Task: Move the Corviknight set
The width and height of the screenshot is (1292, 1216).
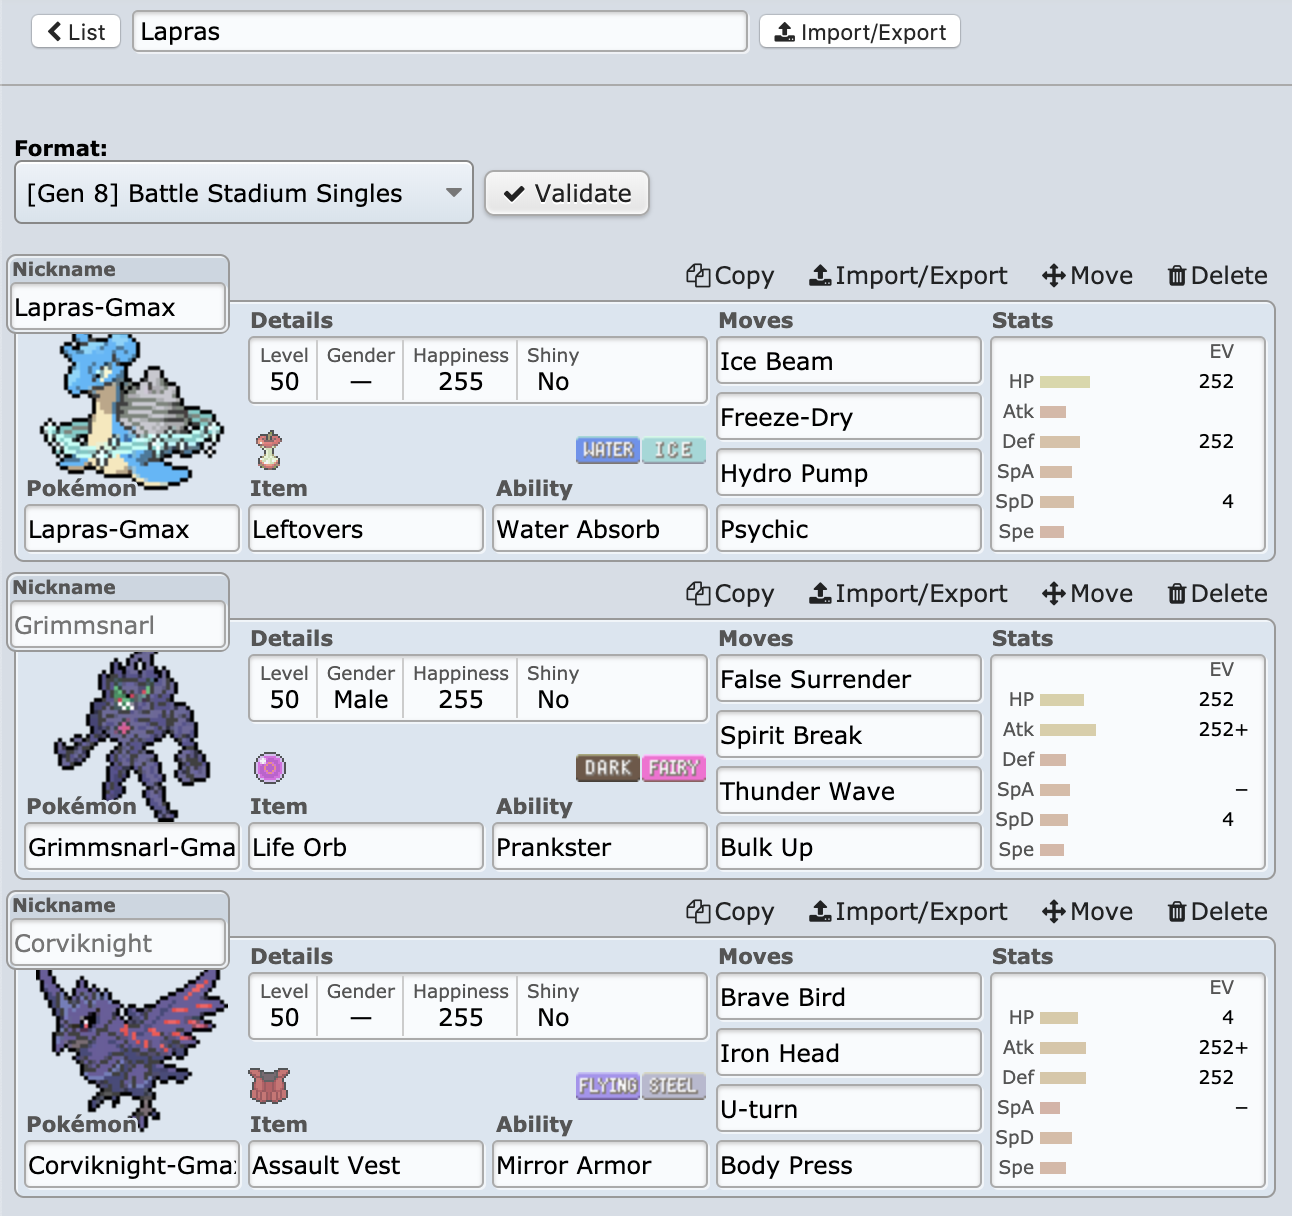Action: [x=1087, y=912]
